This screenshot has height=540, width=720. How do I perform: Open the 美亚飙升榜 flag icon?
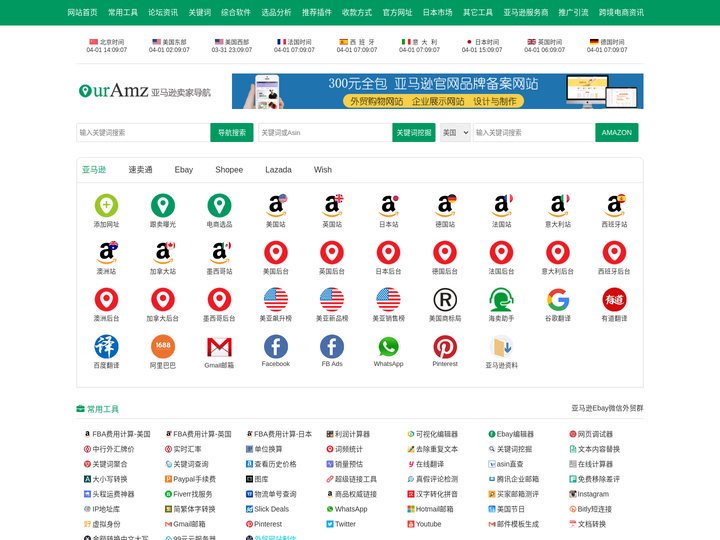click(x=276, y=299)
